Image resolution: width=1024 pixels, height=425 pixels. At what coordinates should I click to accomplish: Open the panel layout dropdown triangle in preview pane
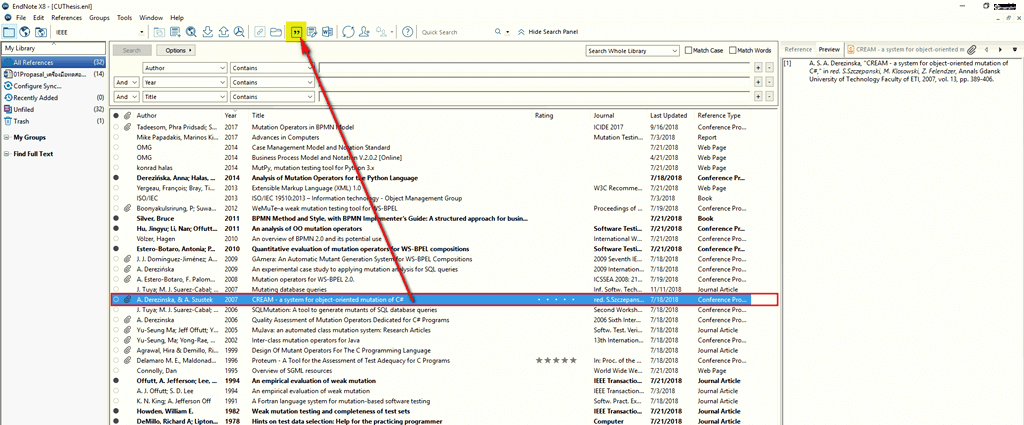[x=1014, y=50]
